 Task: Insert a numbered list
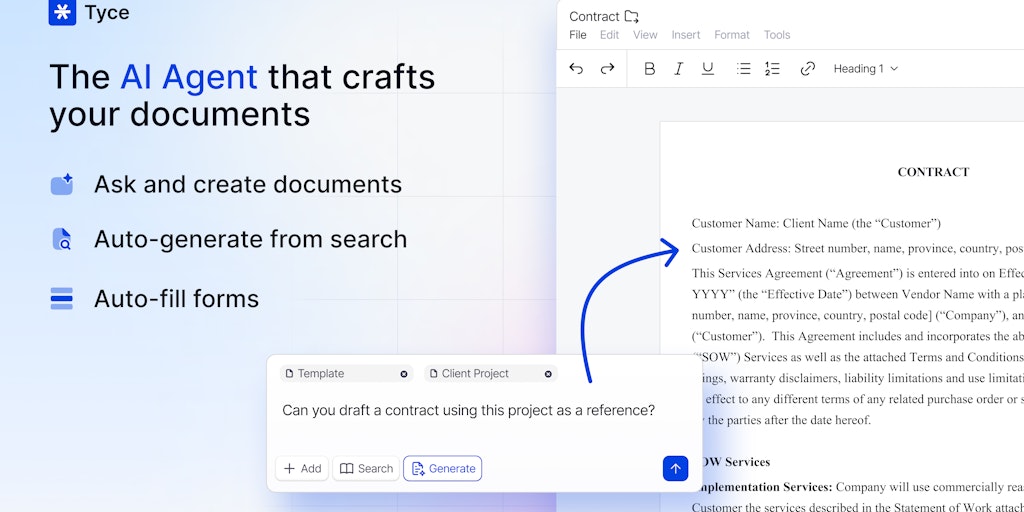pyautogui.click(x=773, y=69)
